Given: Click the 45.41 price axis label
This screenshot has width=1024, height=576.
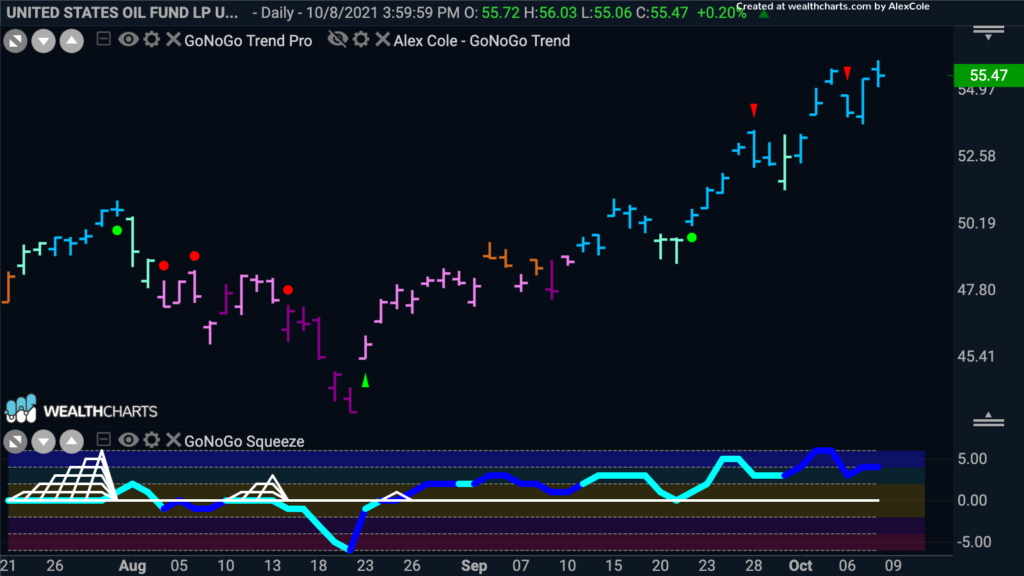Looking at the screenshot, I should [976, 357].
